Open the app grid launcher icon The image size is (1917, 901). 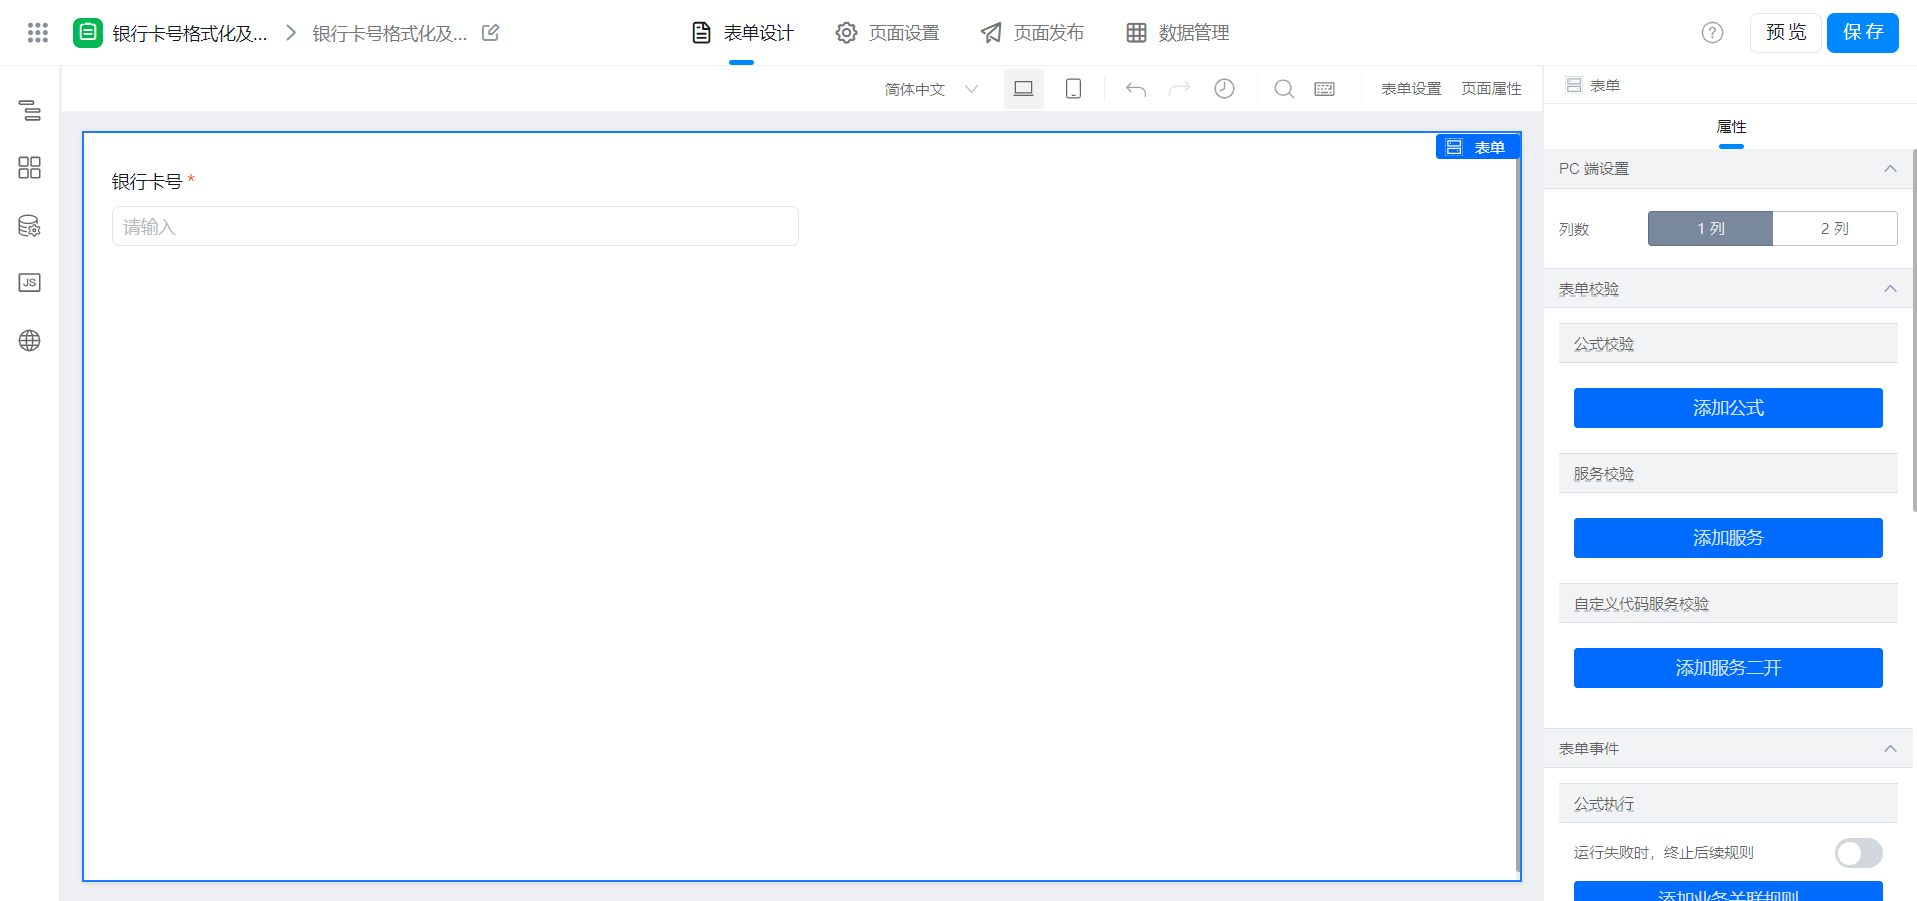coord(38,33)
